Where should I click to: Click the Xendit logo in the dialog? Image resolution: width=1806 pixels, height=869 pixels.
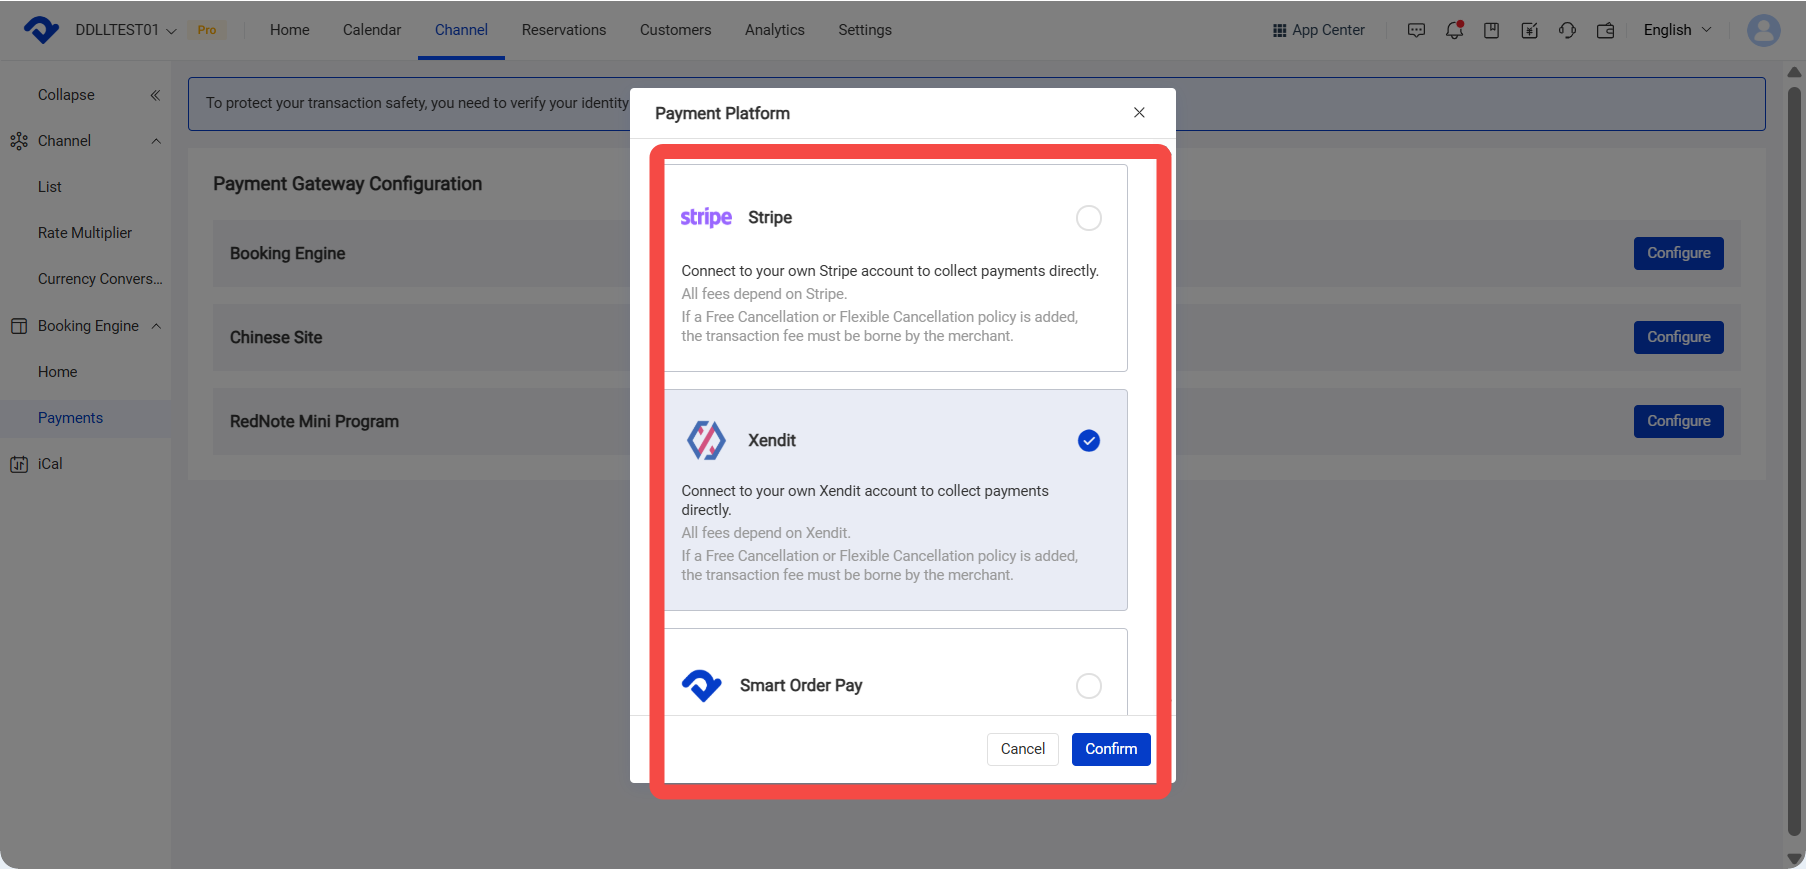[706, 440]
